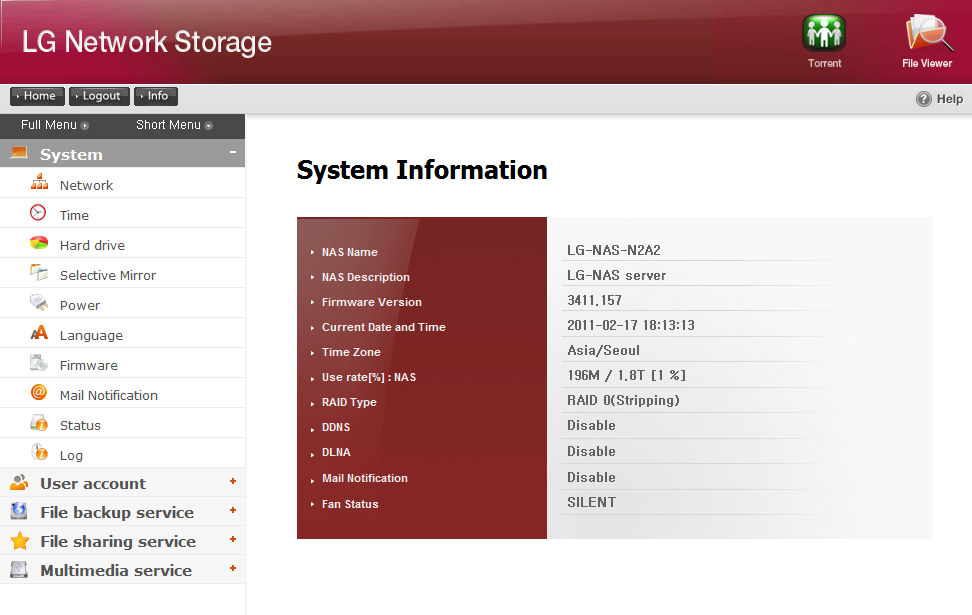Click the Hard drive pie icon
Image resolution: width=972 pixels, height=615 pixels.
point(38,242)
